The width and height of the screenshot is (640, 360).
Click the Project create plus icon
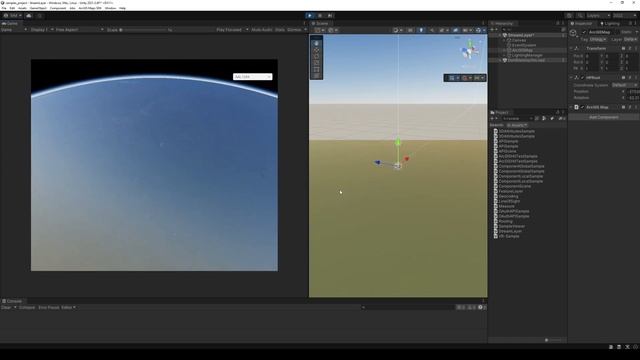pos(492,118)
